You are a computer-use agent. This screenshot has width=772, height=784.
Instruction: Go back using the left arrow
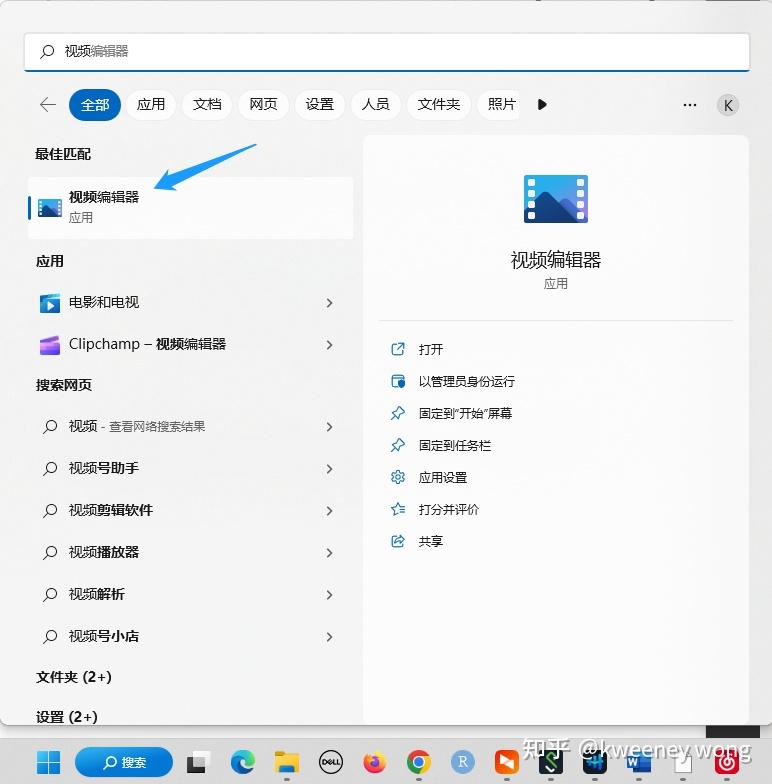pos(48,104)
